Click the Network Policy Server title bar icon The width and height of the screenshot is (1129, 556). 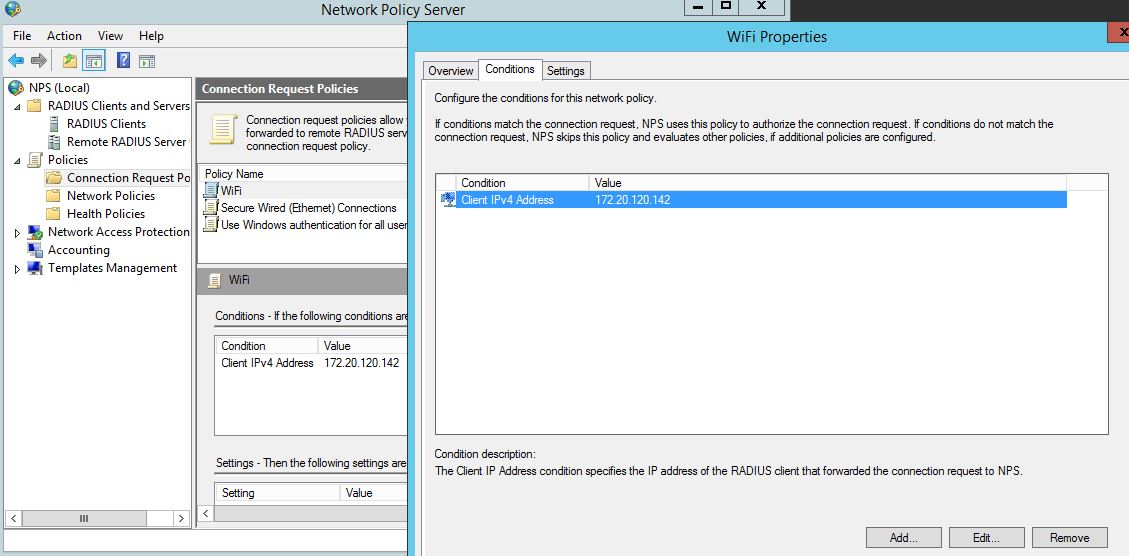pos(13,9)
